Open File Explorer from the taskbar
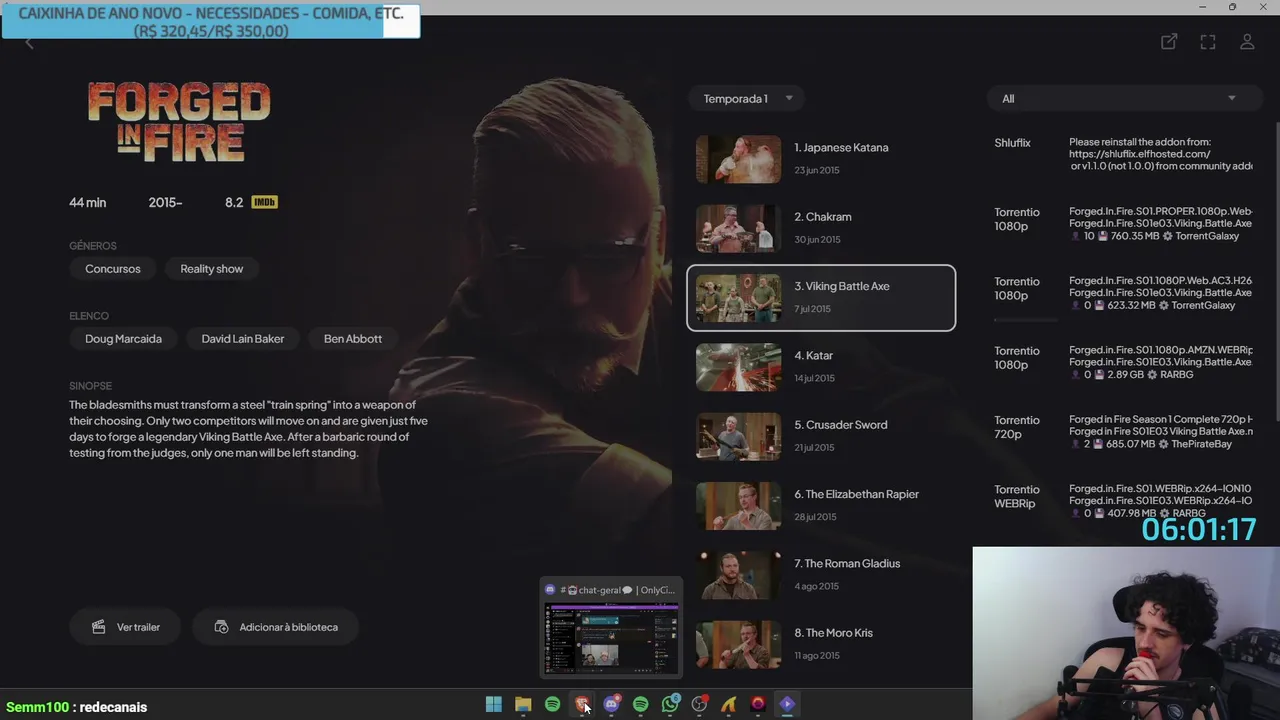The height and width of the screenshot is (720, 1280). [523, 704]
